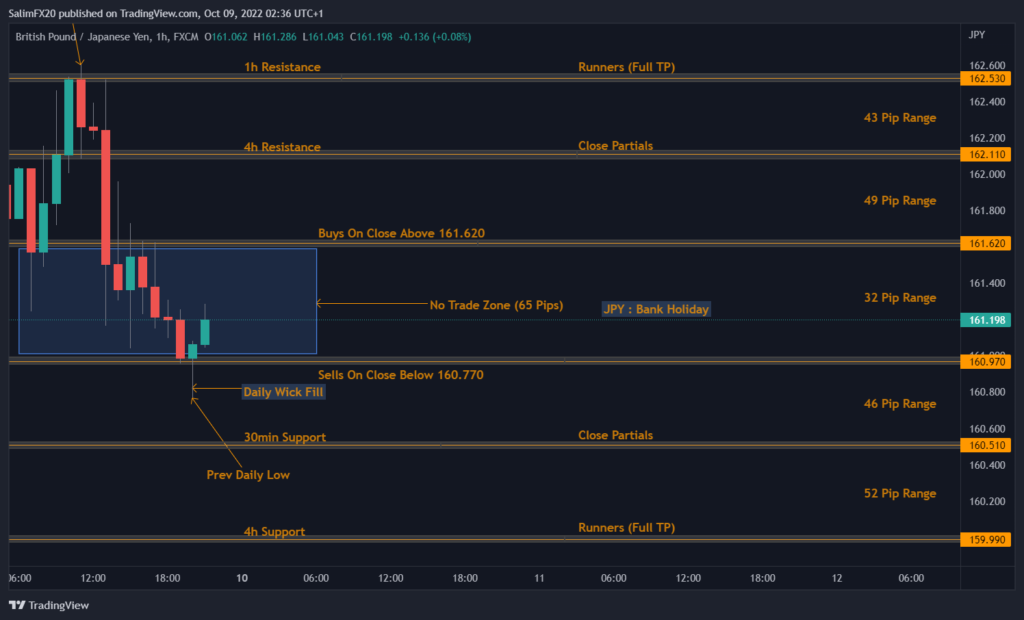The height and width of the screenshot is (620, 1024).
Task: Select the "30min Support" label
Action: [x=285, y=437]
